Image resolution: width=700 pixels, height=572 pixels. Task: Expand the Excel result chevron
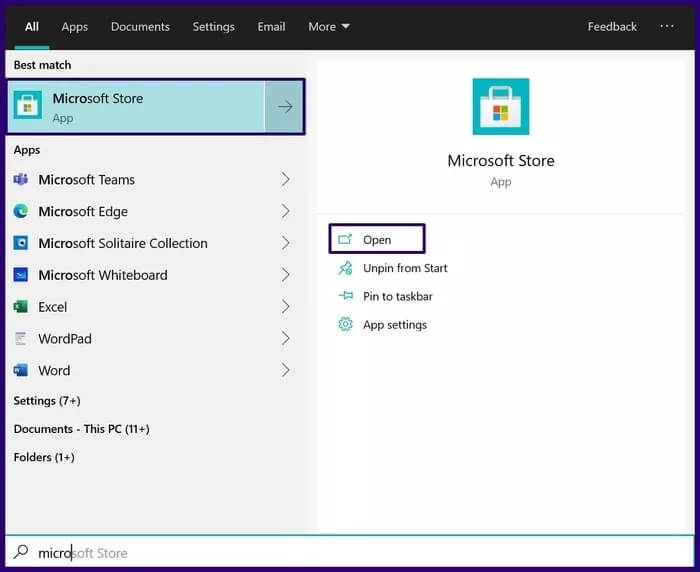tap(286, 307)
